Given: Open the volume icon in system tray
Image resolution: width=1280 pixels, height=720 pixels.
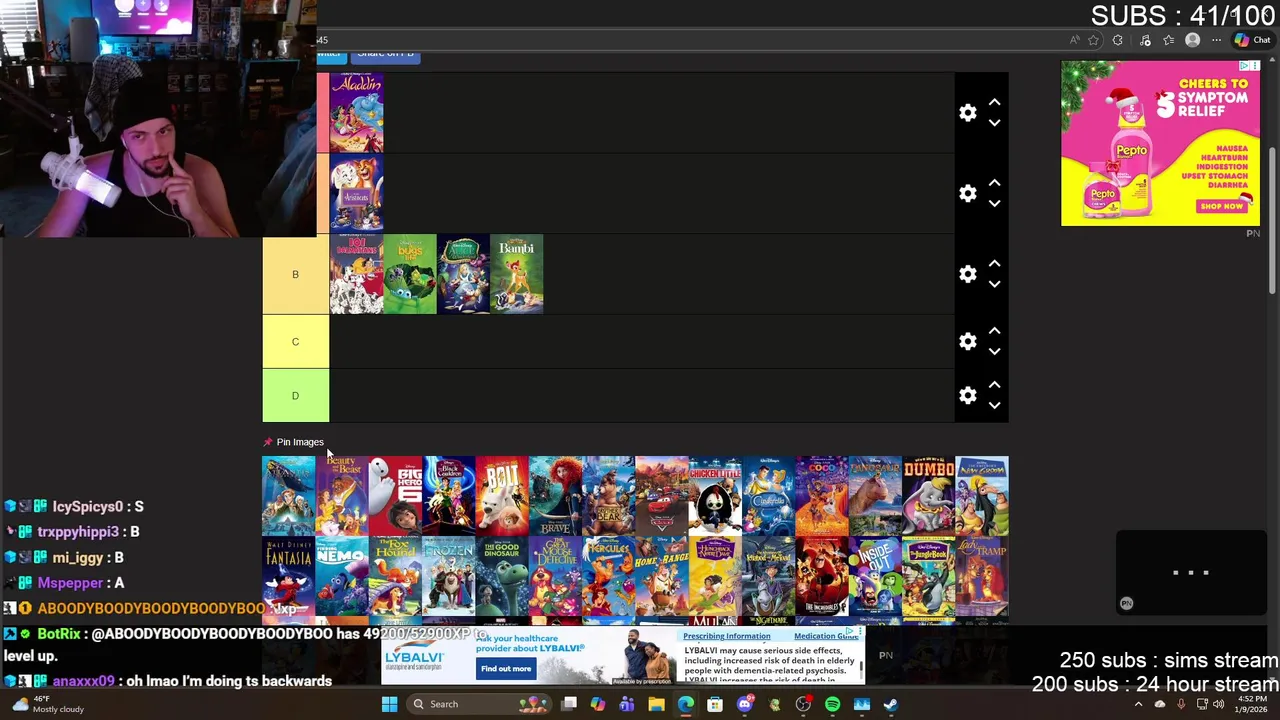Looking at the screenshot, I should (x=1219, y=704).
